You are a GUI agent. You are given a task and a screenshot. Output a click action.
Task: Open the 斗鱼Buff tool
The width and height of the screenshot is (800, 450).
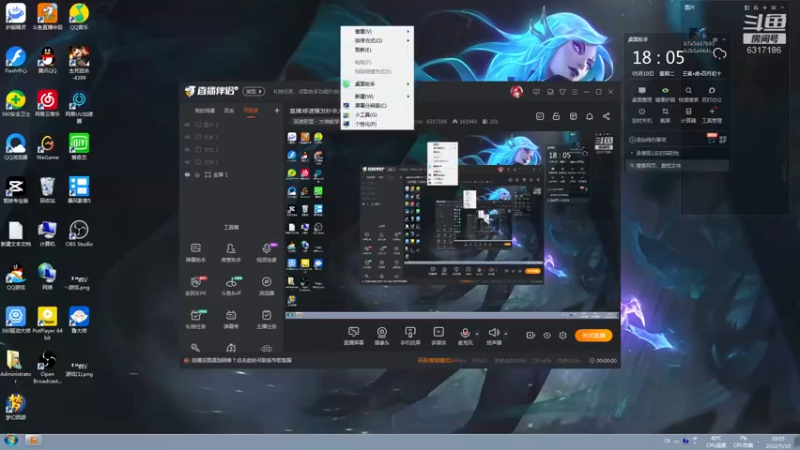click(x=231, y=286)
